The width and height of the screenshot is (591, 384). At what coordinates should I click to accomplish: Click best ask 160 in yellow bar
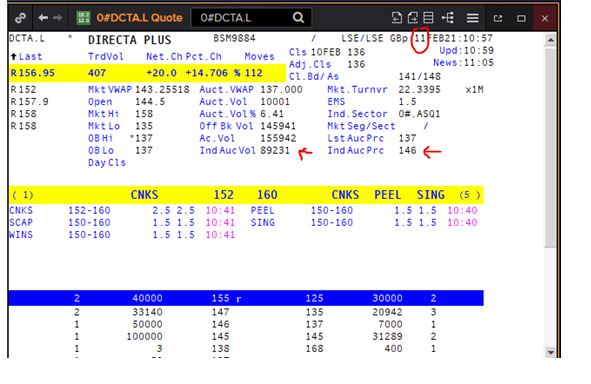coord(267,195)
